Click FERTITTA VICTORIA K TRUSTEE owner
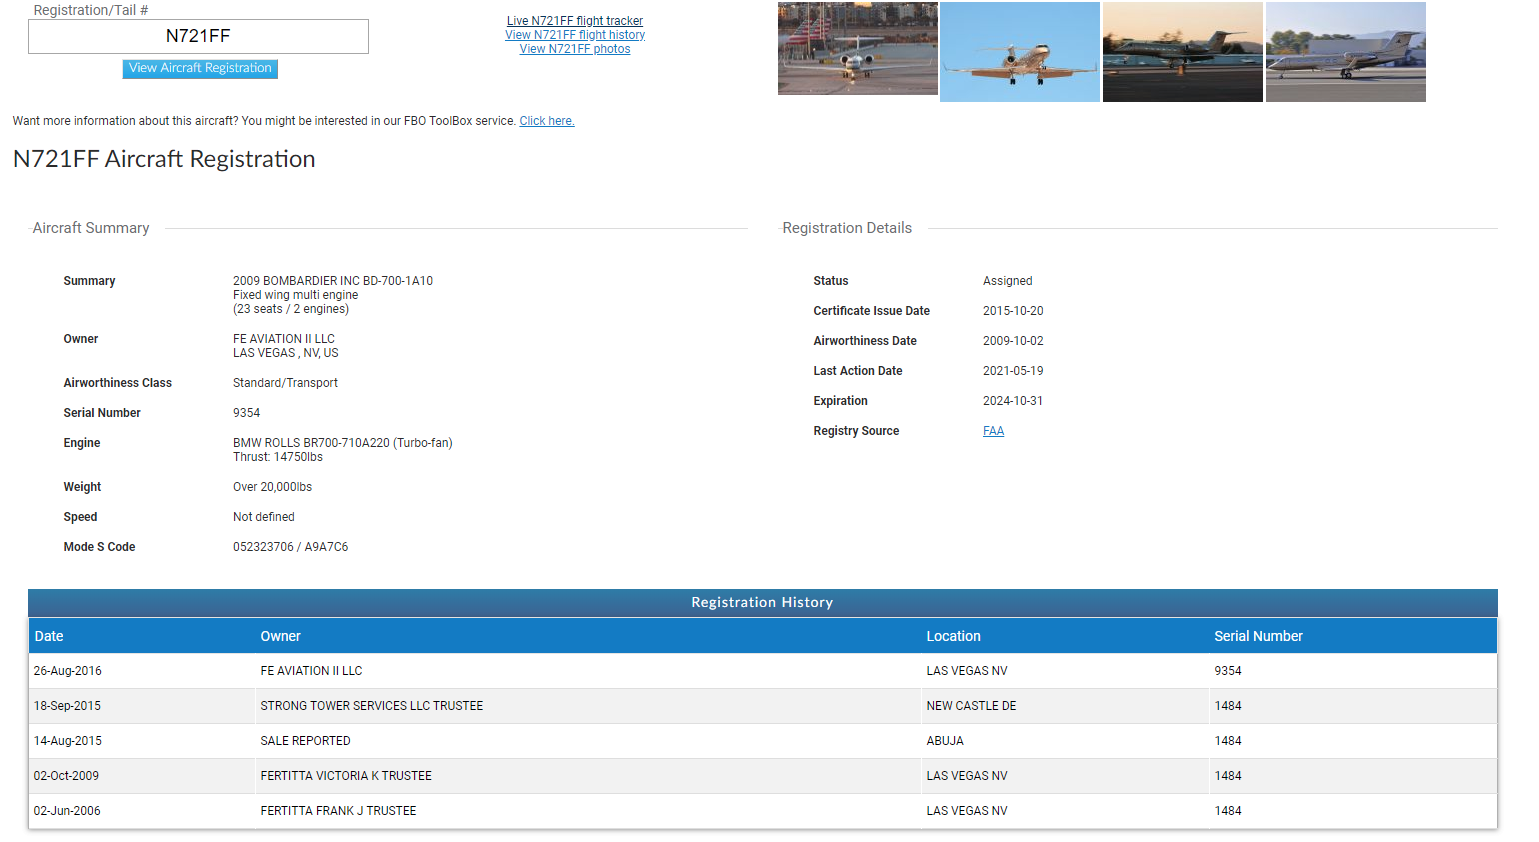This screenshot has width=1539, height=842. coord(346,776)
